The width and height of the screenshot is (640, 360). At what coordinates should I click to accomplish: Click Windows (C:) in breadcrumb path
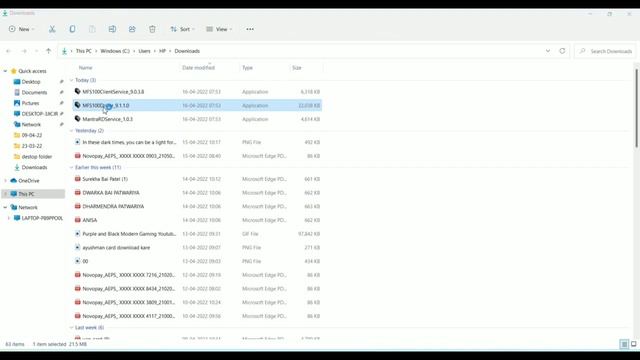(115, 51)
